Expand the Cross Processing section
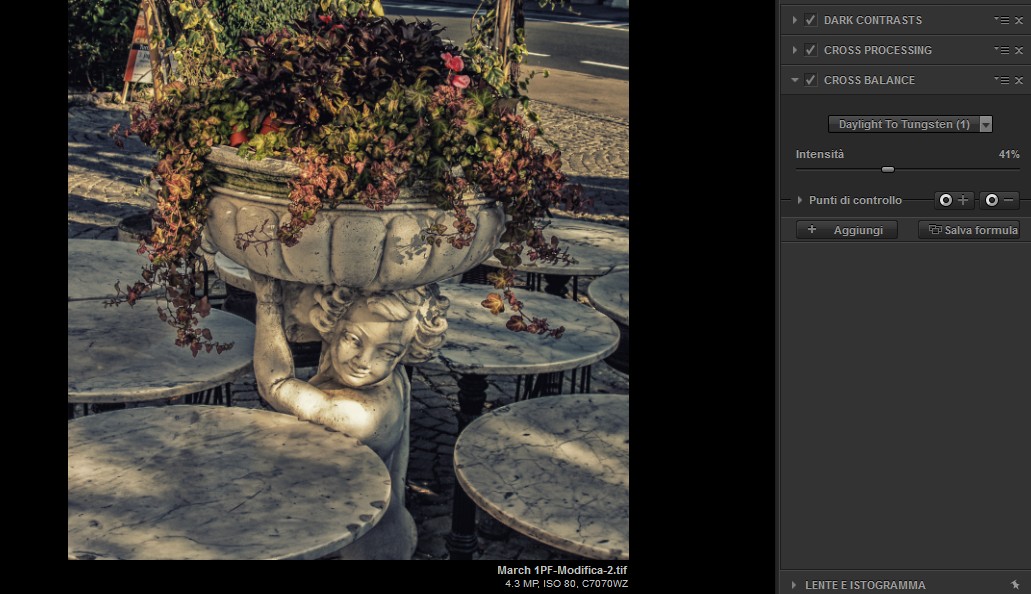 795,50
